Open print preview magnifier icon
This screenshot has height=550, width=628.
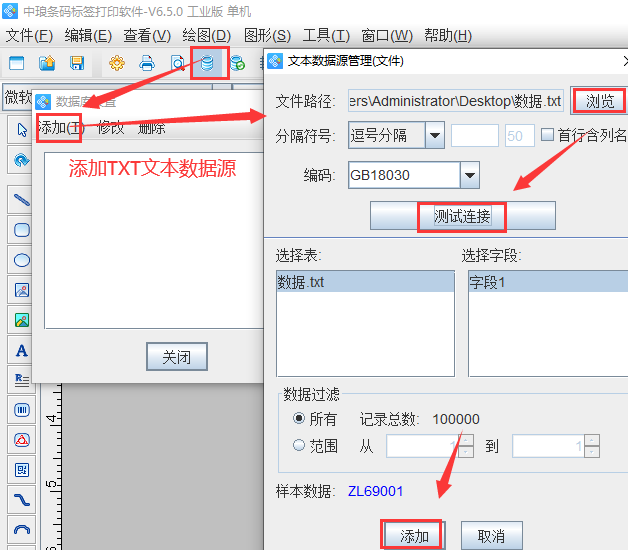point(177,63)
